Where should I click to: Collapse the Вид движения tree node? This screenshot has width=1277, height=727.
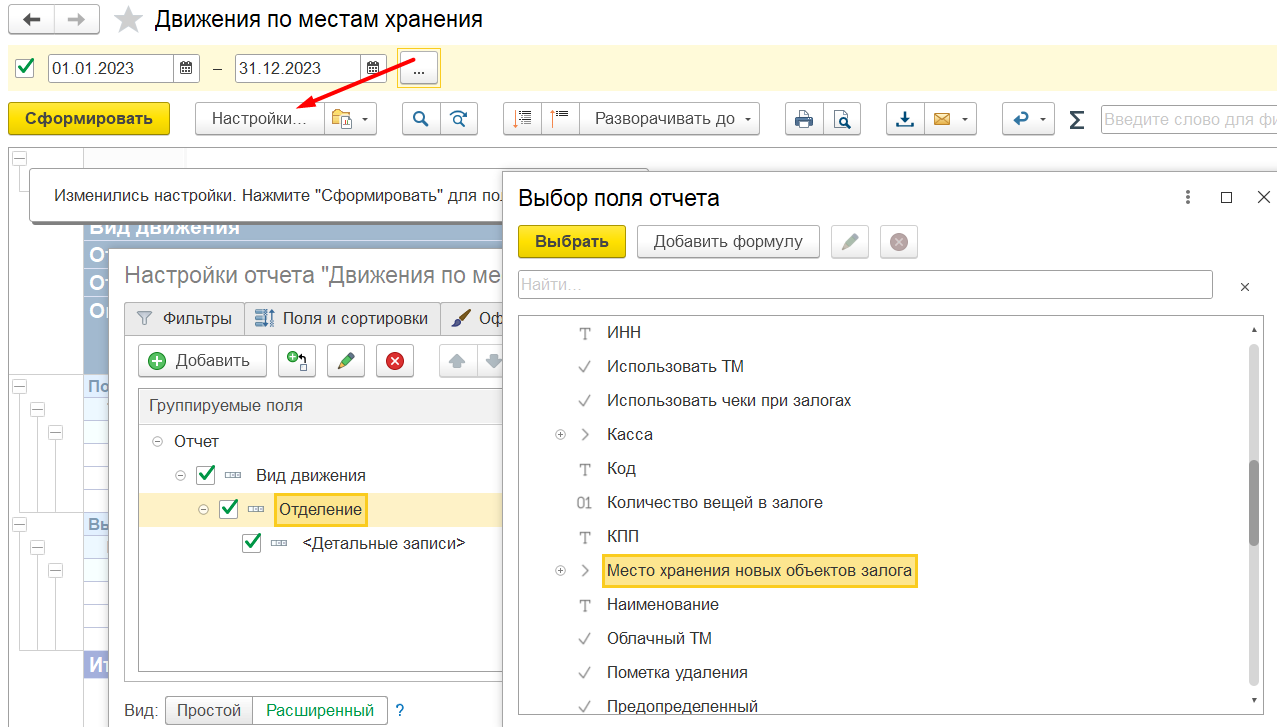point(180,475)
